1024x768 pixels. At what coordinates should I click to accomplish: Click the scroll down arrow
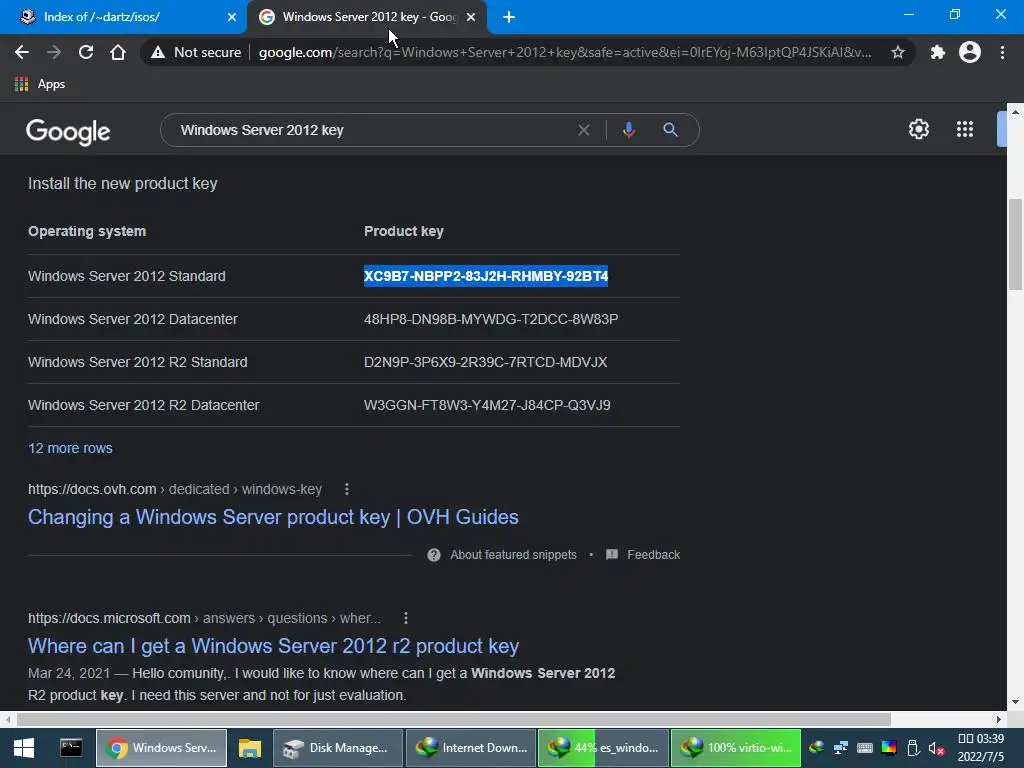click(x=1015, y=703)
